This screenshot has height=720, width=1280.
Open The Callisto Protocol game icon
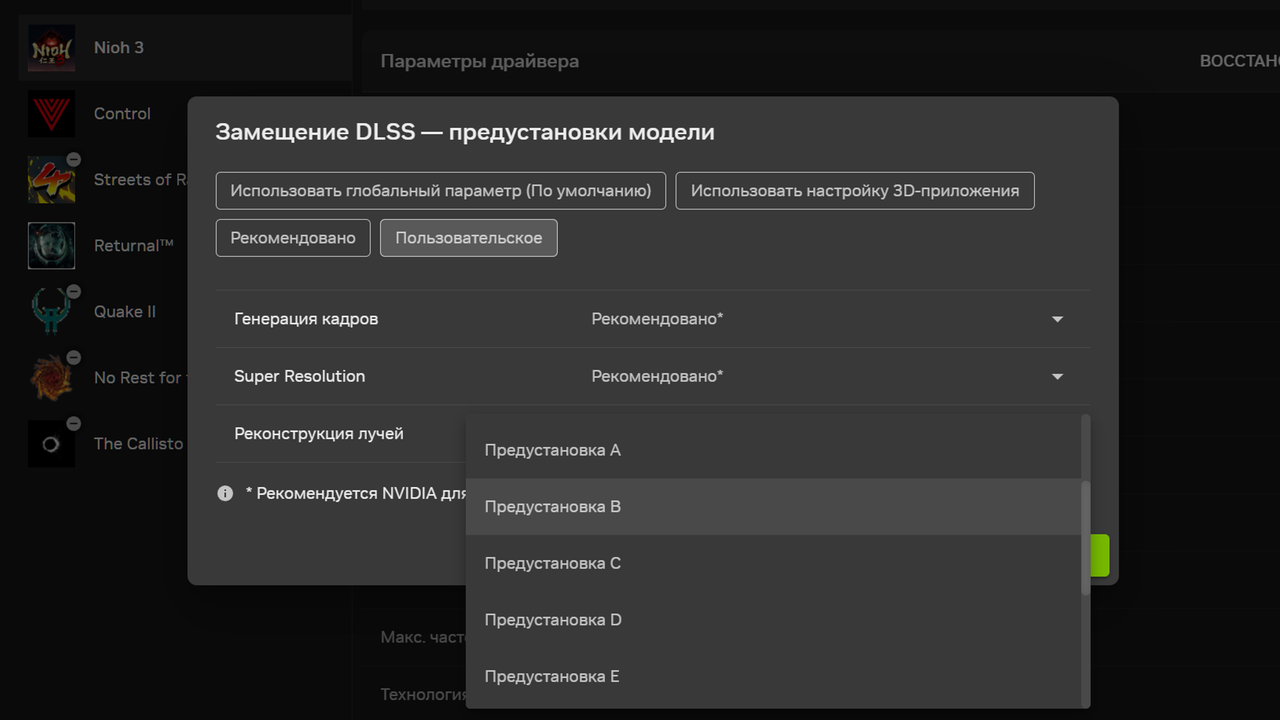(x=51, y=444)
